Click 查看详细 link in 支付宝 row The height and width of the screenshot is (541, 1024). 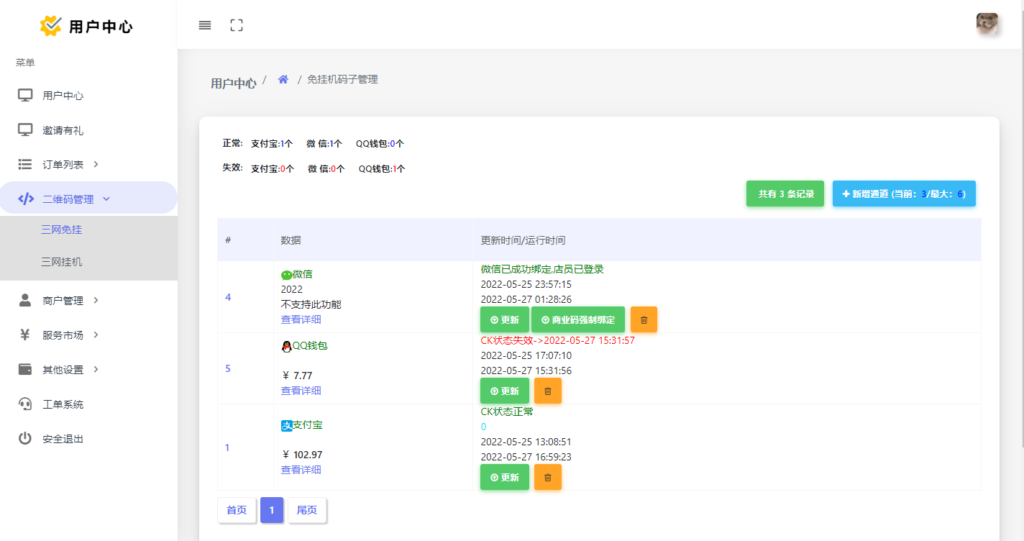tap(300, 470)
